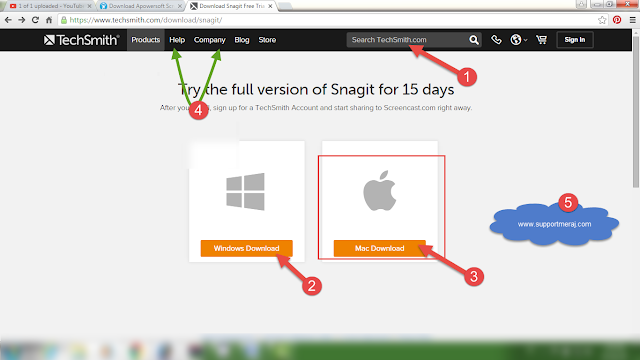Click the TechSmith logo
Screen dimensions: 640x360
click(x=81, y=40)
